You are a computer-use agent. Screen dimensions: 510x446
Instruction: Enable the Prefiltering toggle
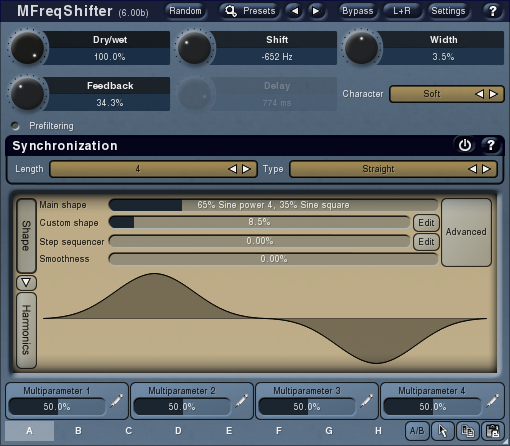(x=15, y=126)
